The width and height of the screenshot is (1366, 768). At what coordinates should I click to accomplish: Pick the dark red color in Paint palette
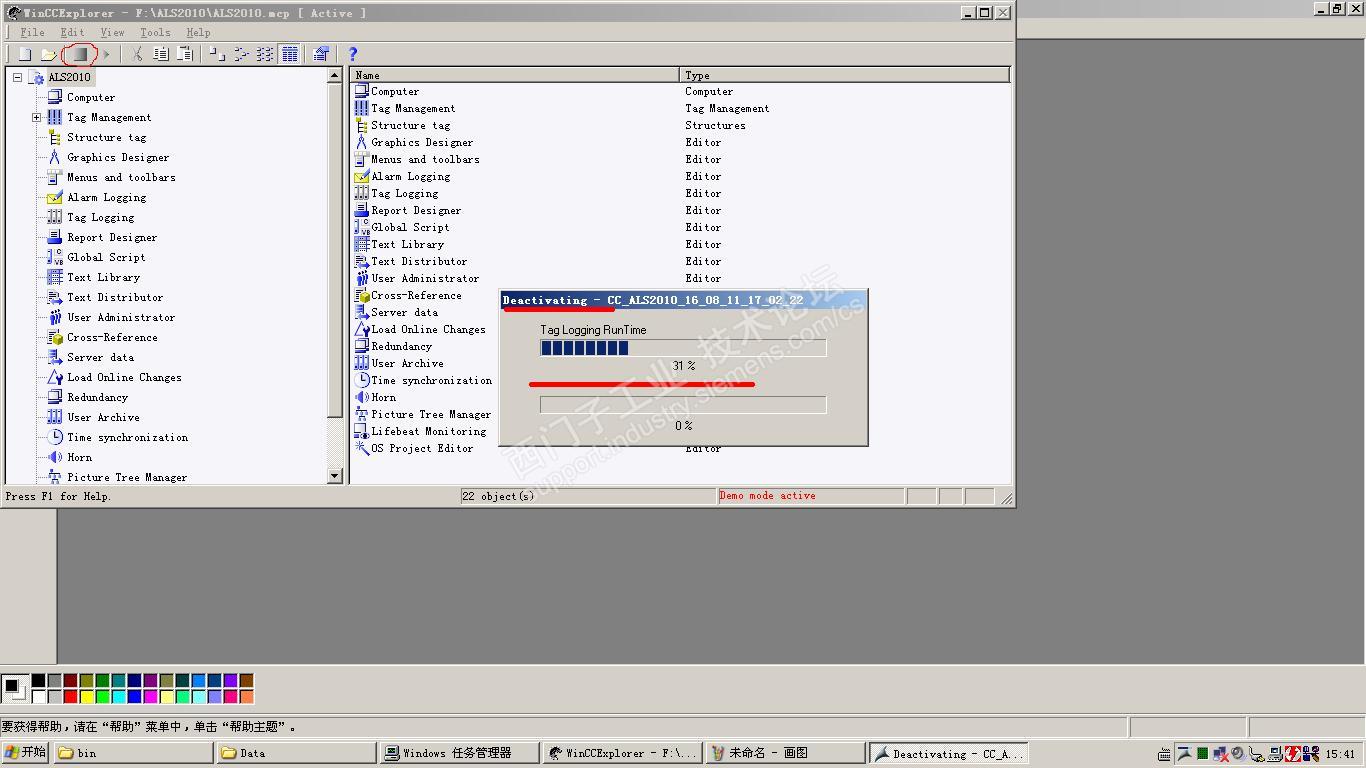click(71, 681)
